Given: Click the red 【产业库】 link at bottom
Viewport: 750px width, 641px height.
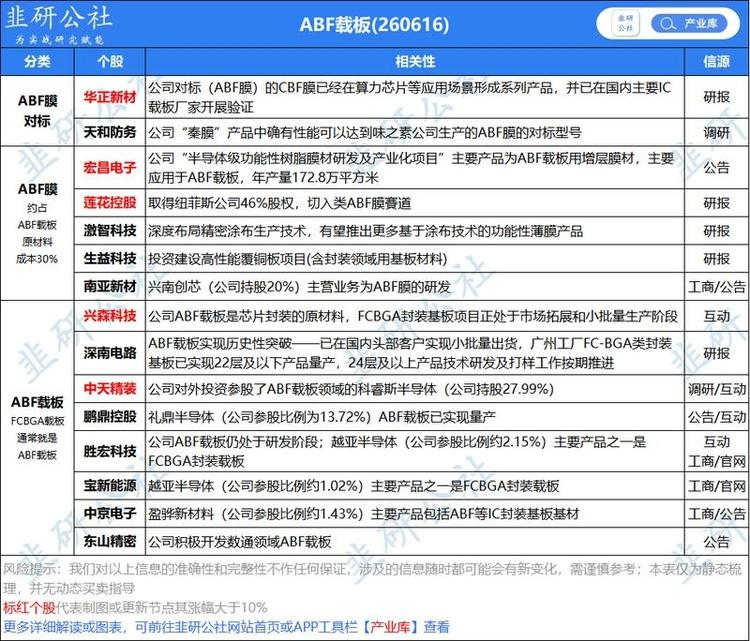Looking at the screenshot, I should [390, 627].
